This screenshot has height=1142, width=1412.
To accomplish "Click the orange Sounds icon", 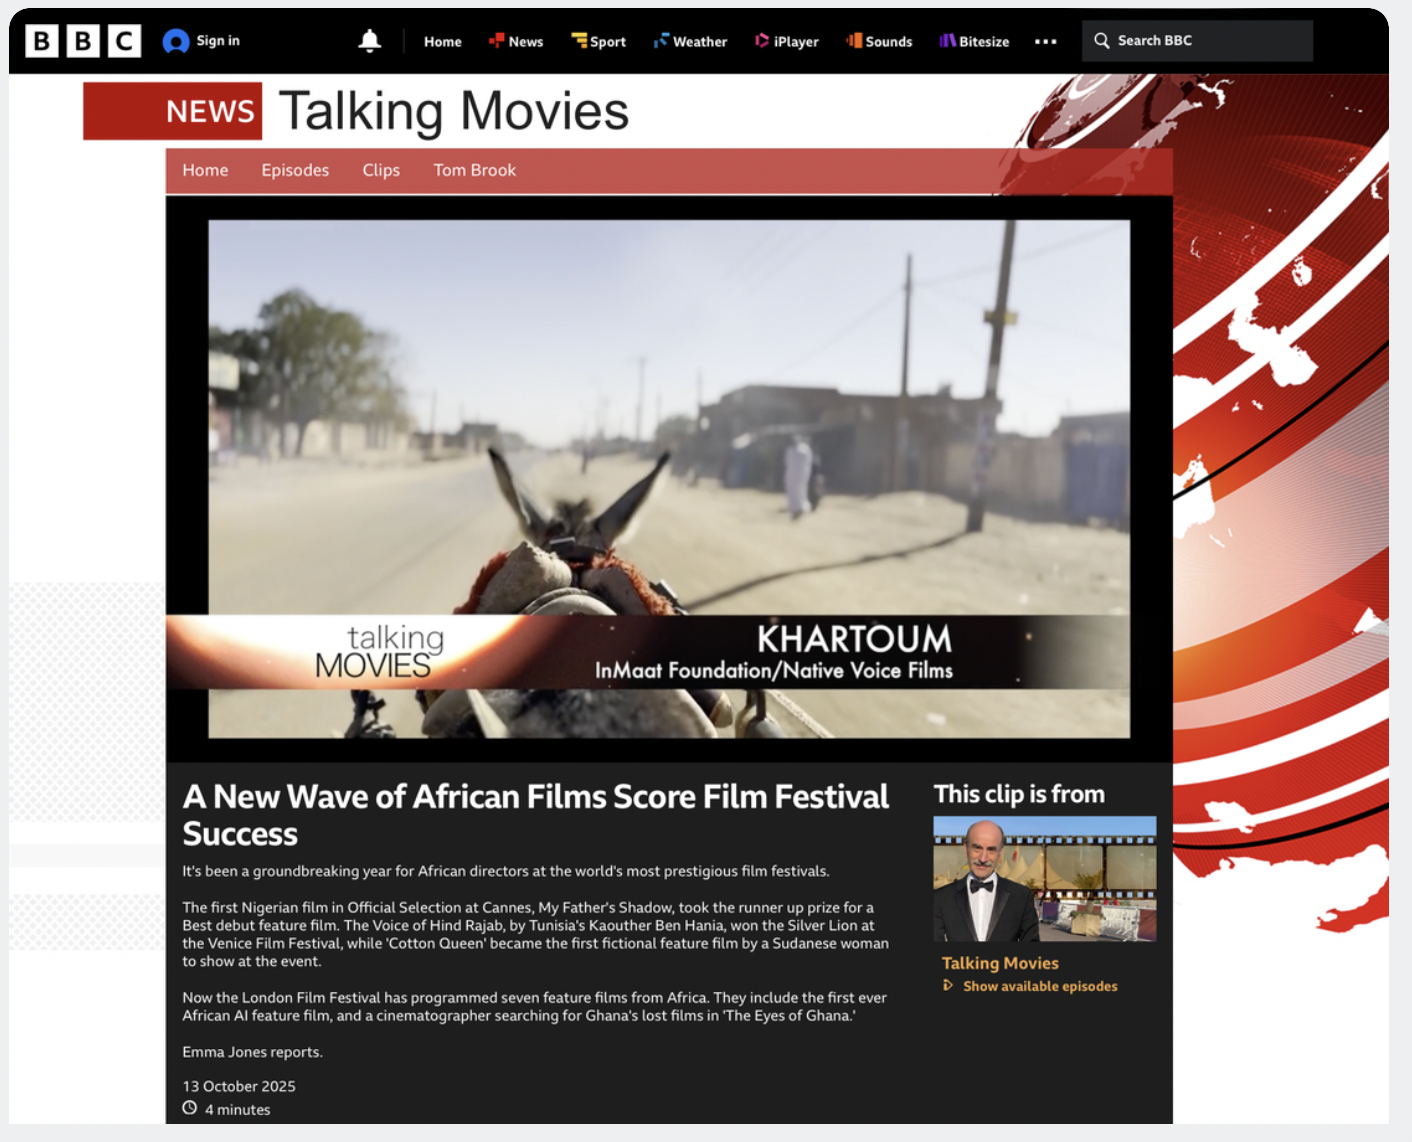I will click(x=854, y=41).
